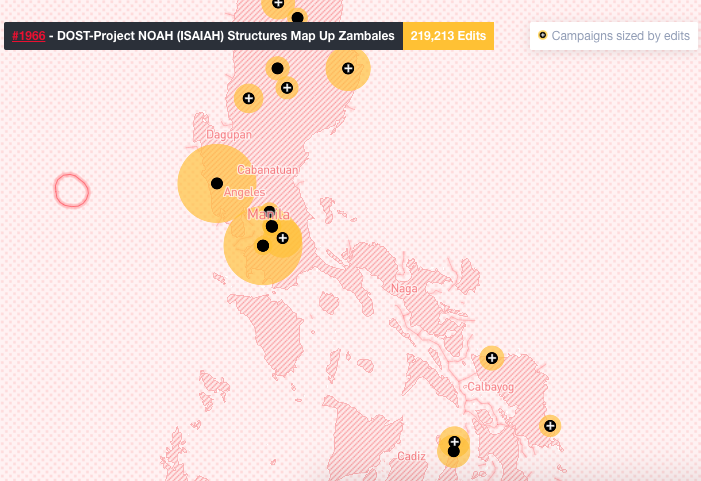Image resolution: width=701 pixels, height=481 pixels.
Task: Select the black dot marker beside Angeles
Action: [x=217, y=183]
